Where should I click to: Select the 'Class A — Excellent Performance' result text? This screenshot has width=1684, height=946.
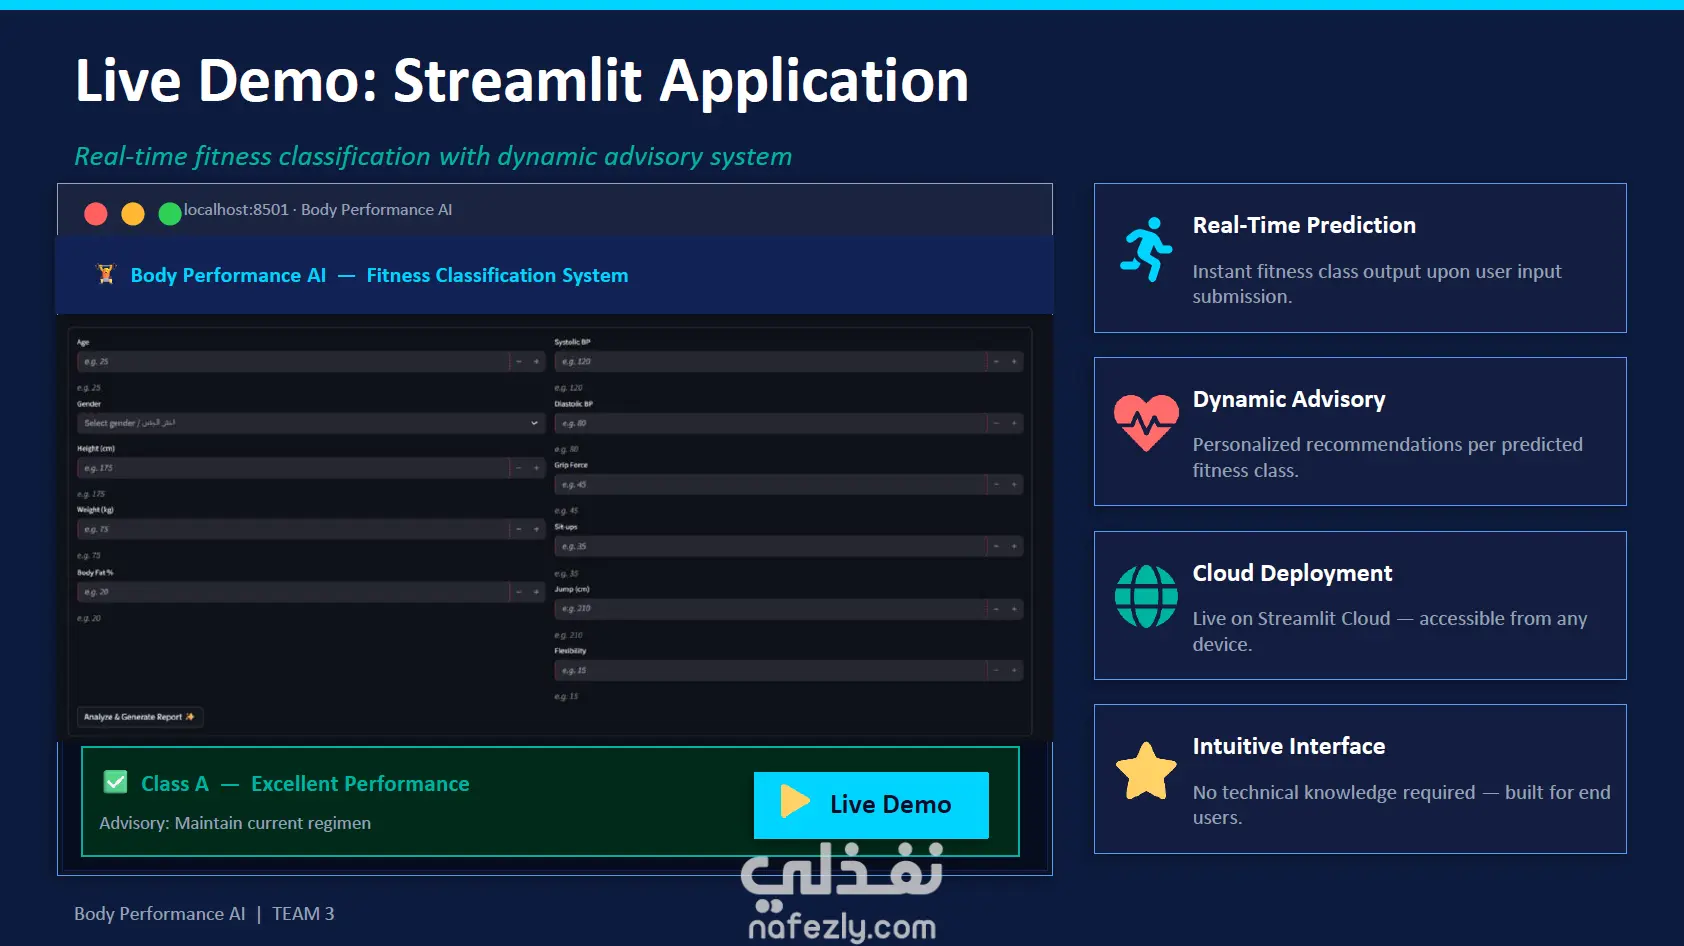[x=305, y=784]
